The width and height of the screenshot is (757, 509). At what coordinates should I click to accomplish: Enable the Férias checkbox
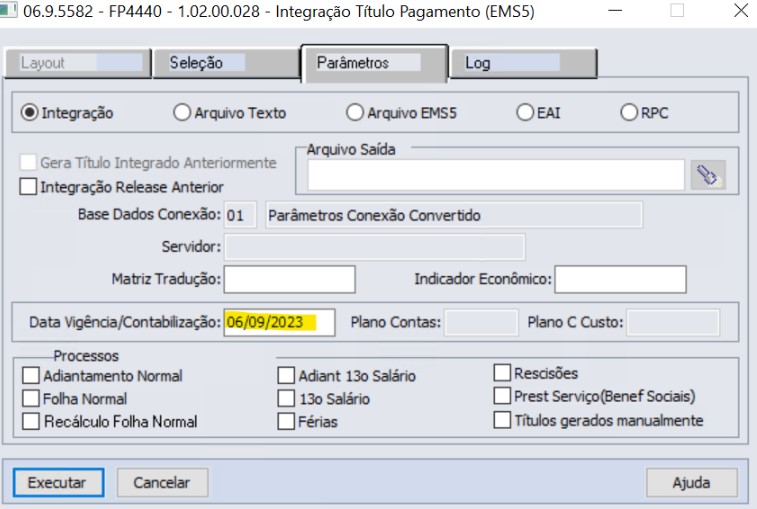[x=286, y=421]
